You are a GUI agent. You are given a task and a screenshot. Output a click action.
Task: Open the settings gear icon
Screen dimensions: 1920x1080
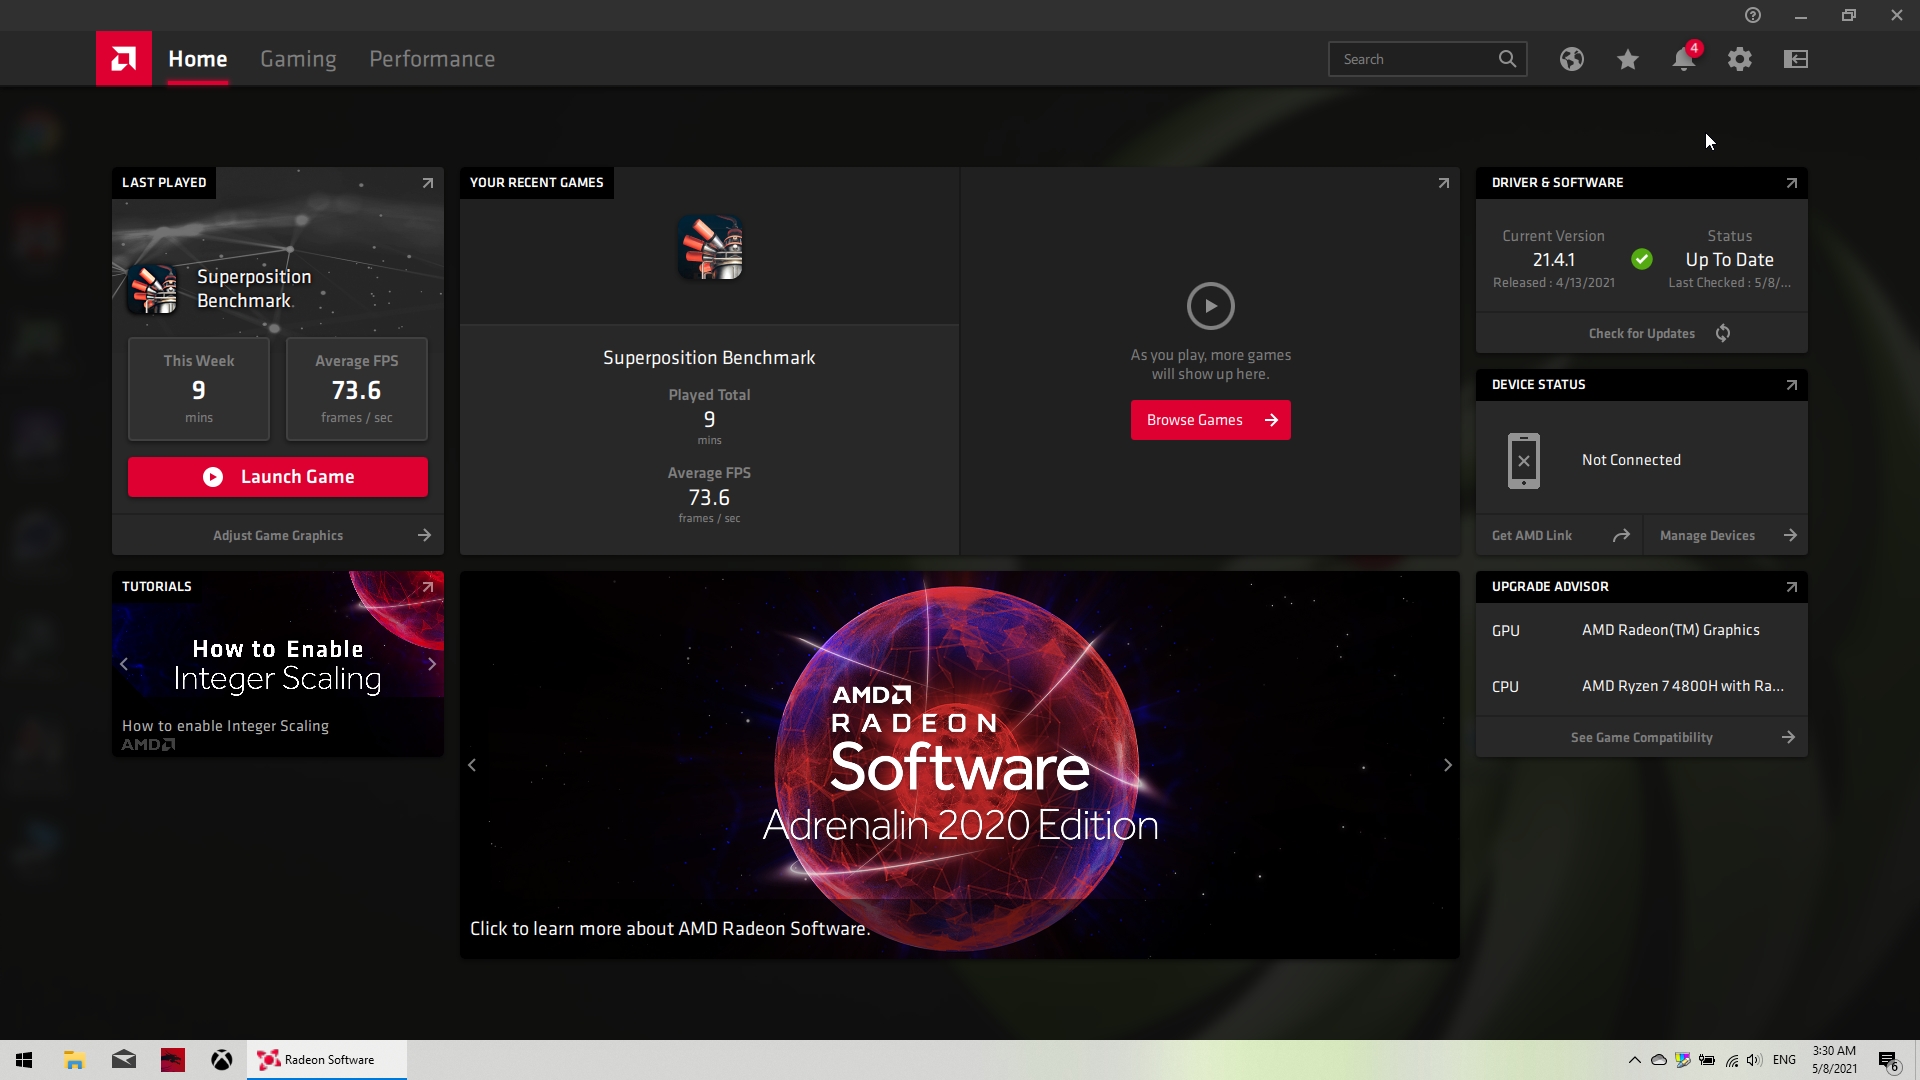click(1739, 59)
